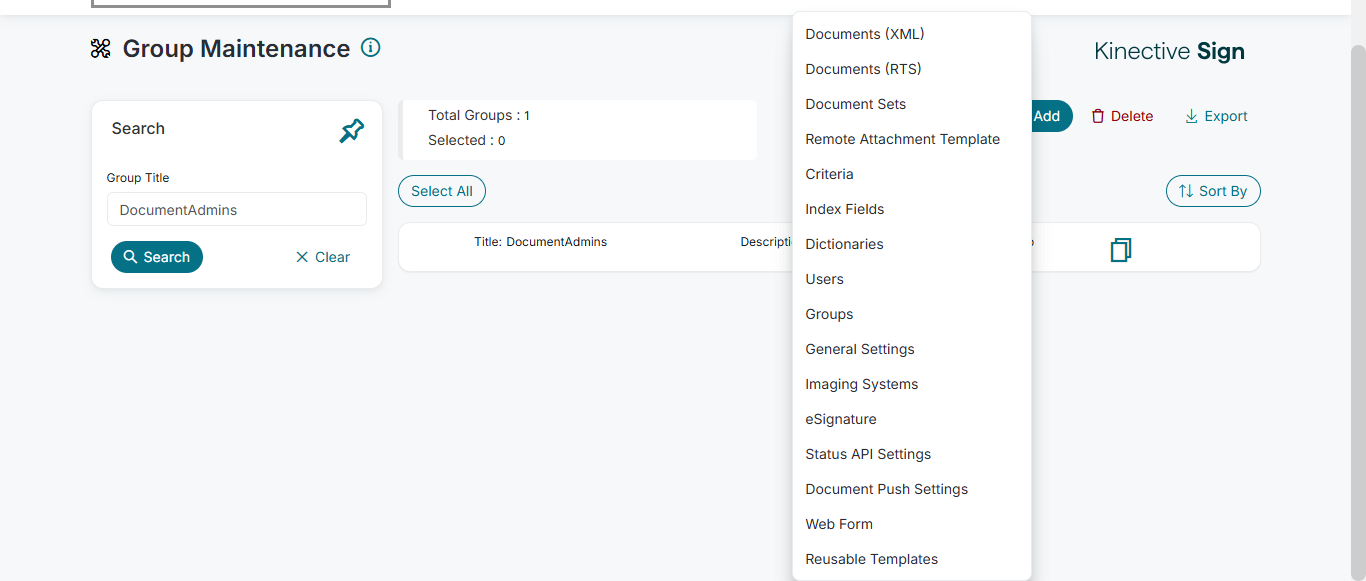Select Document Sets menu entry
Screen dimensions: 1366x581
point(856,104)
